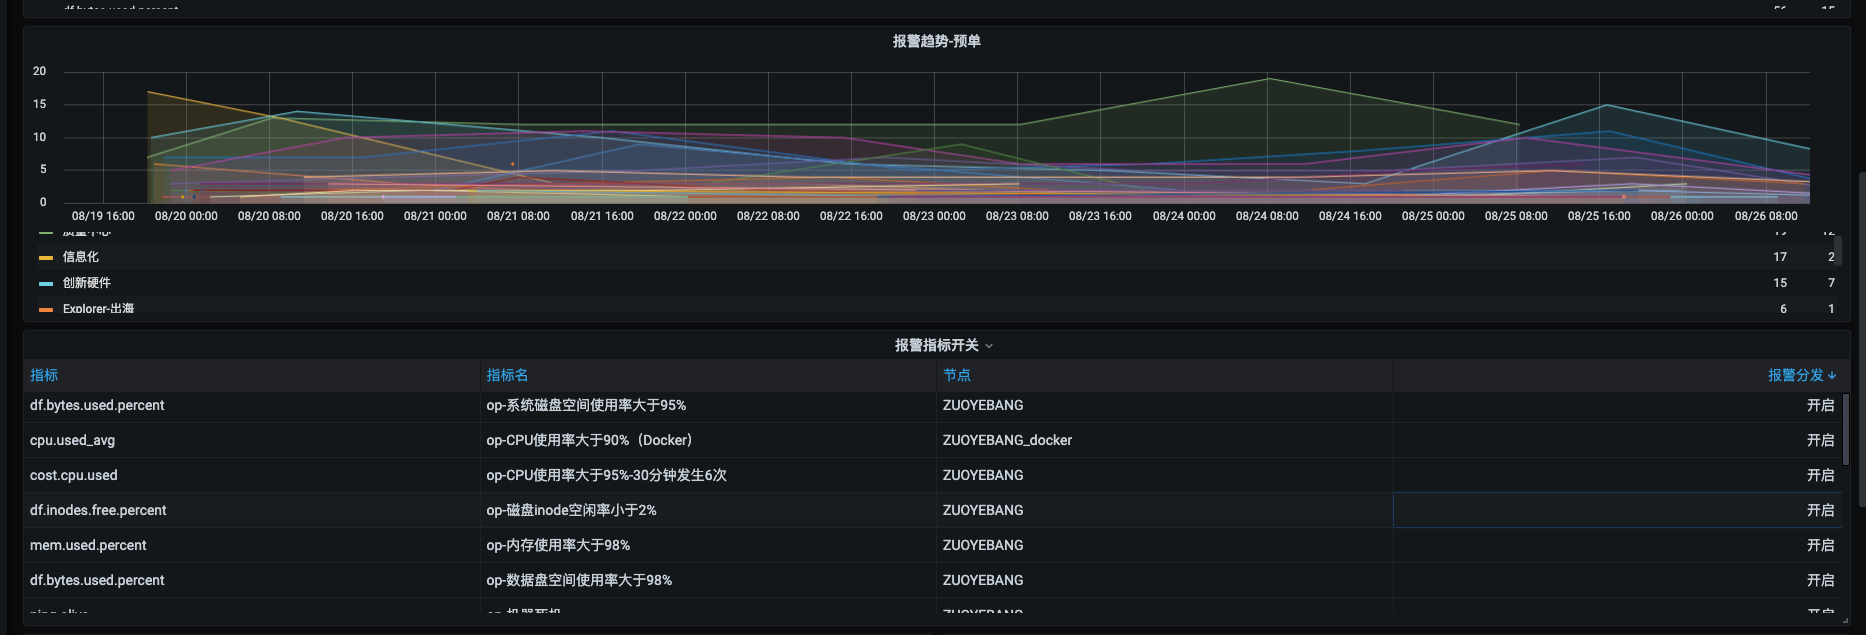Click the legend list's vertical scrollbar
This screenshot has height=635, width=1866.
(1837, 250)
